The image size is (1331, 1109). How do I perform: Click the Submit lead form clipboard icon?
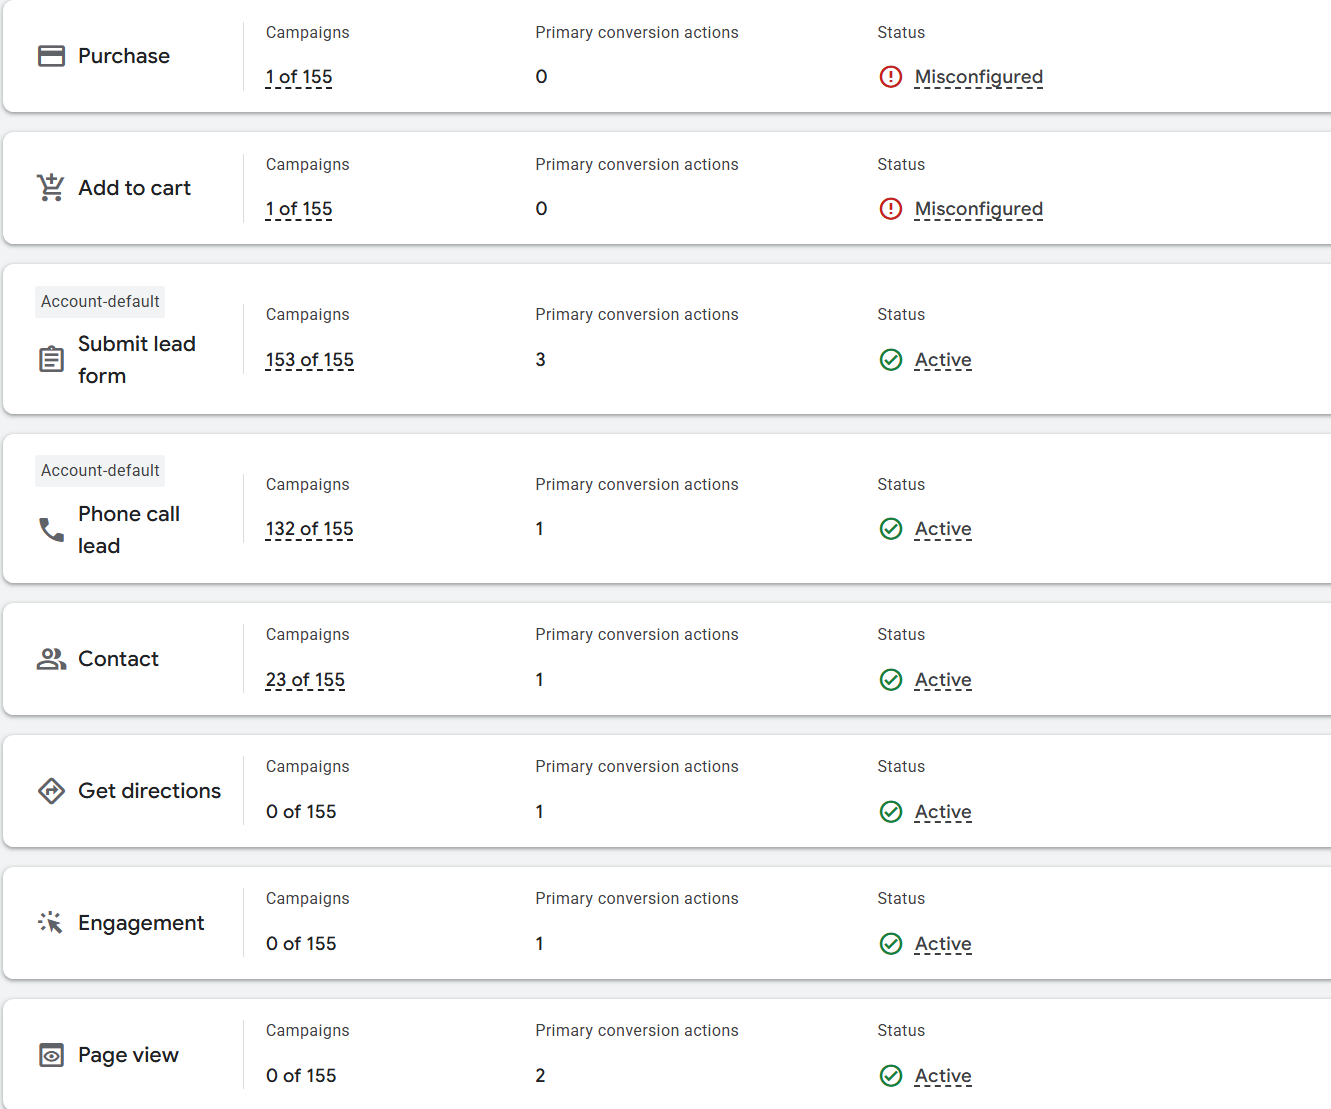click(51, 359)
